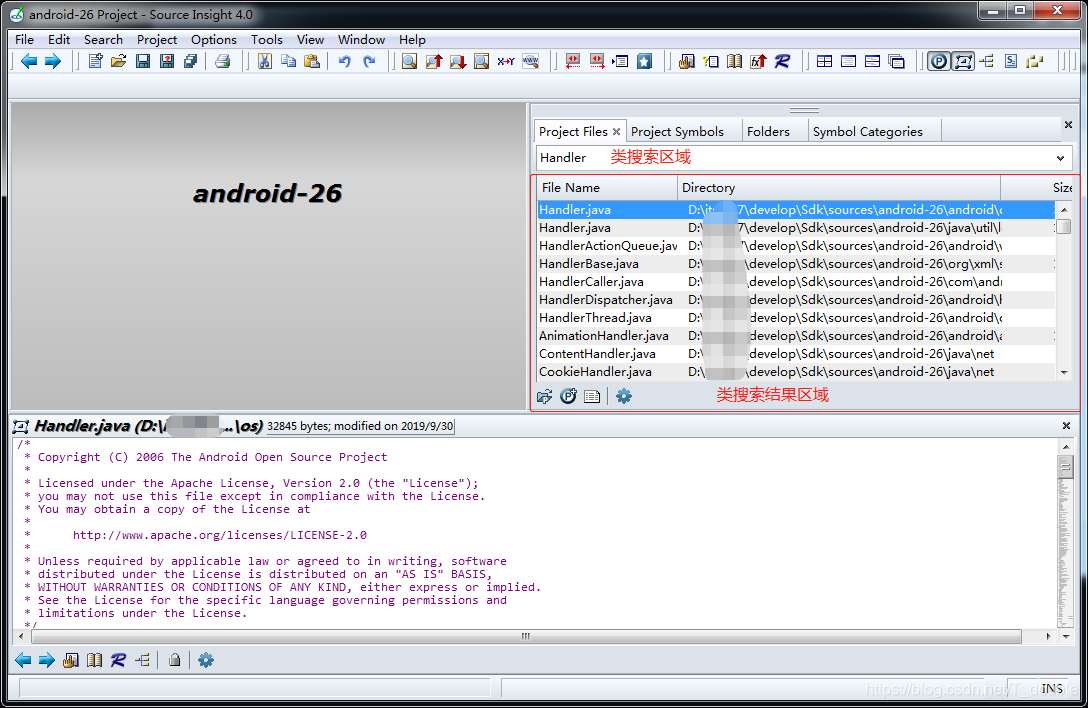The image size is (1088, 708).
Task: Open Replace with the X→Y icon
Action: pyautogui.click(x=506, y=62)
